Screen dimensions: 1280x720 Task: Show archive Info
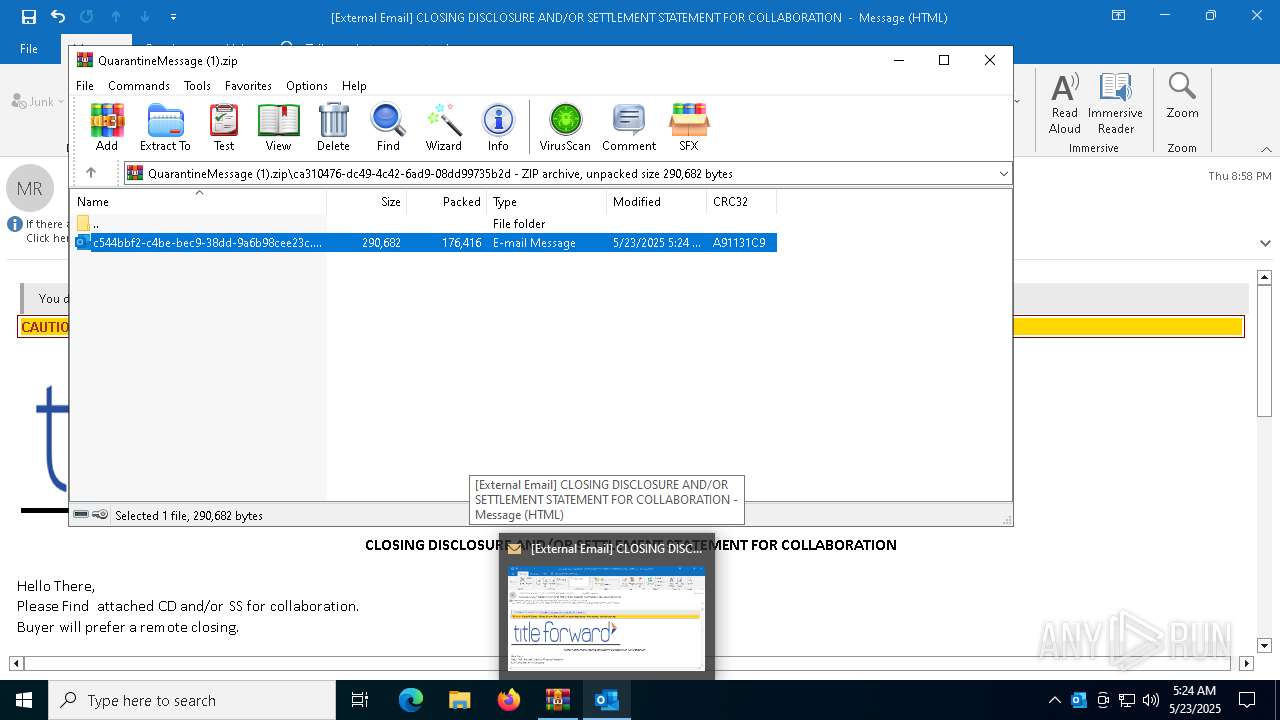coord(498,127)
